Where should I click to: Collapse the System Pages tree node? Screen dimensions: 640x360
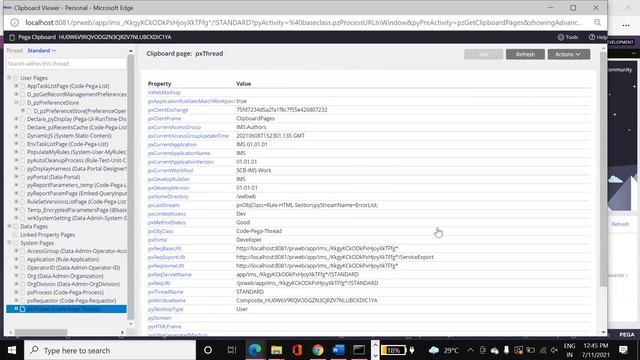point(9,243)
